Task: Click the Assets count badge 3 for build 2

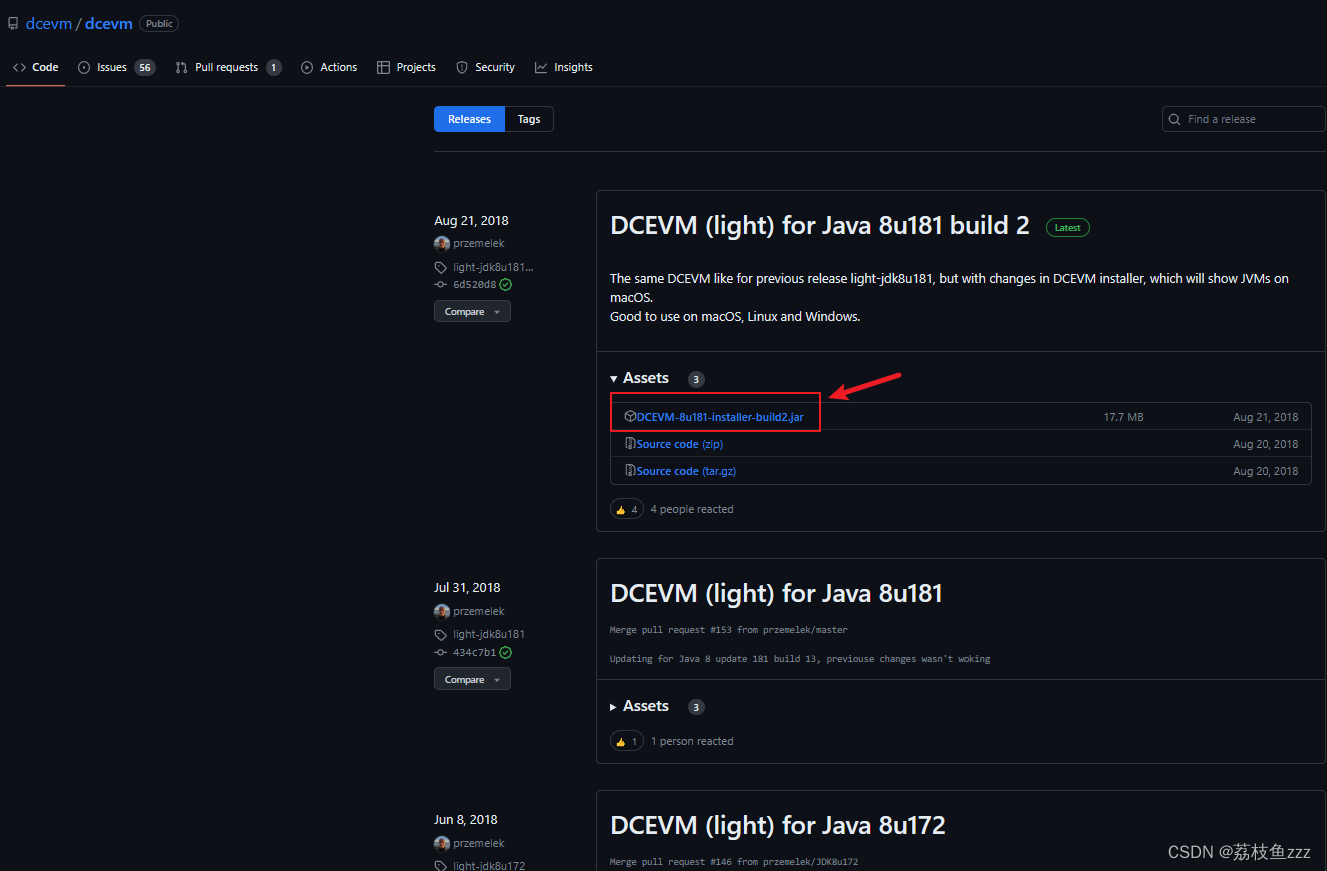Action: click(696, 379)
